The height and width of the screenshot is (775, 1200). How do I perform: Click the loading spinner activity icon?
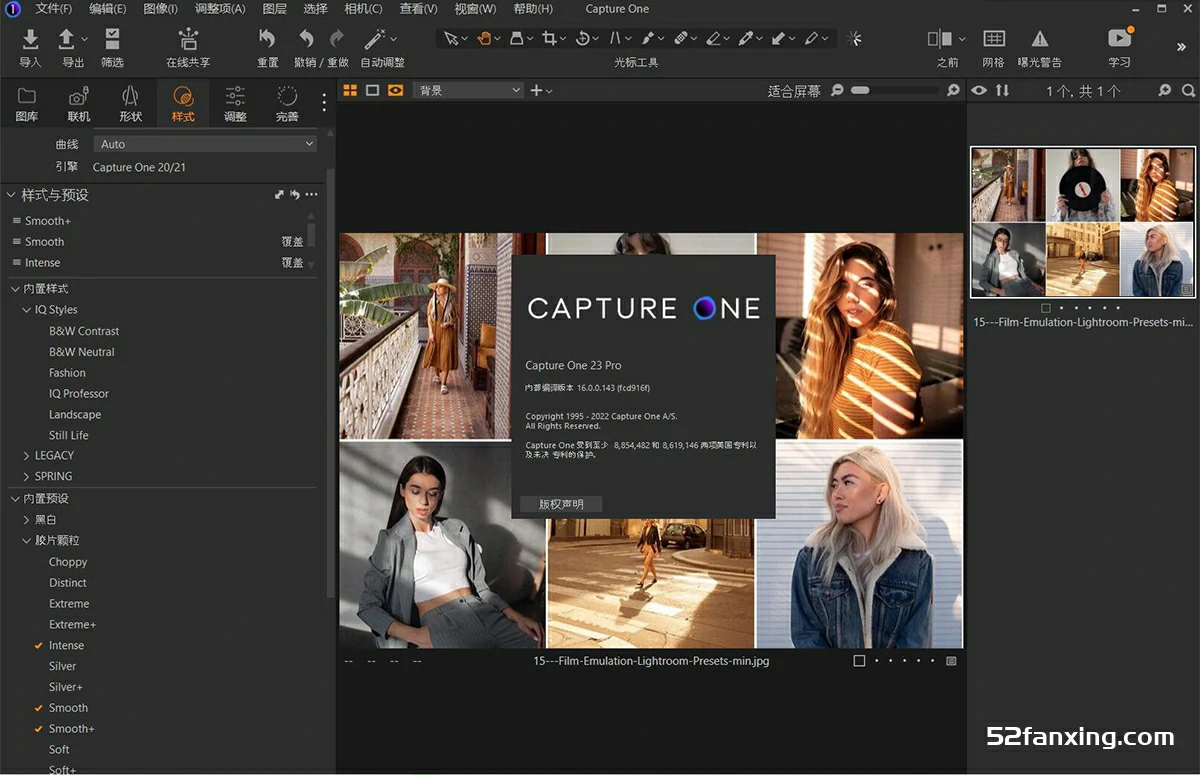pos(854,38)
